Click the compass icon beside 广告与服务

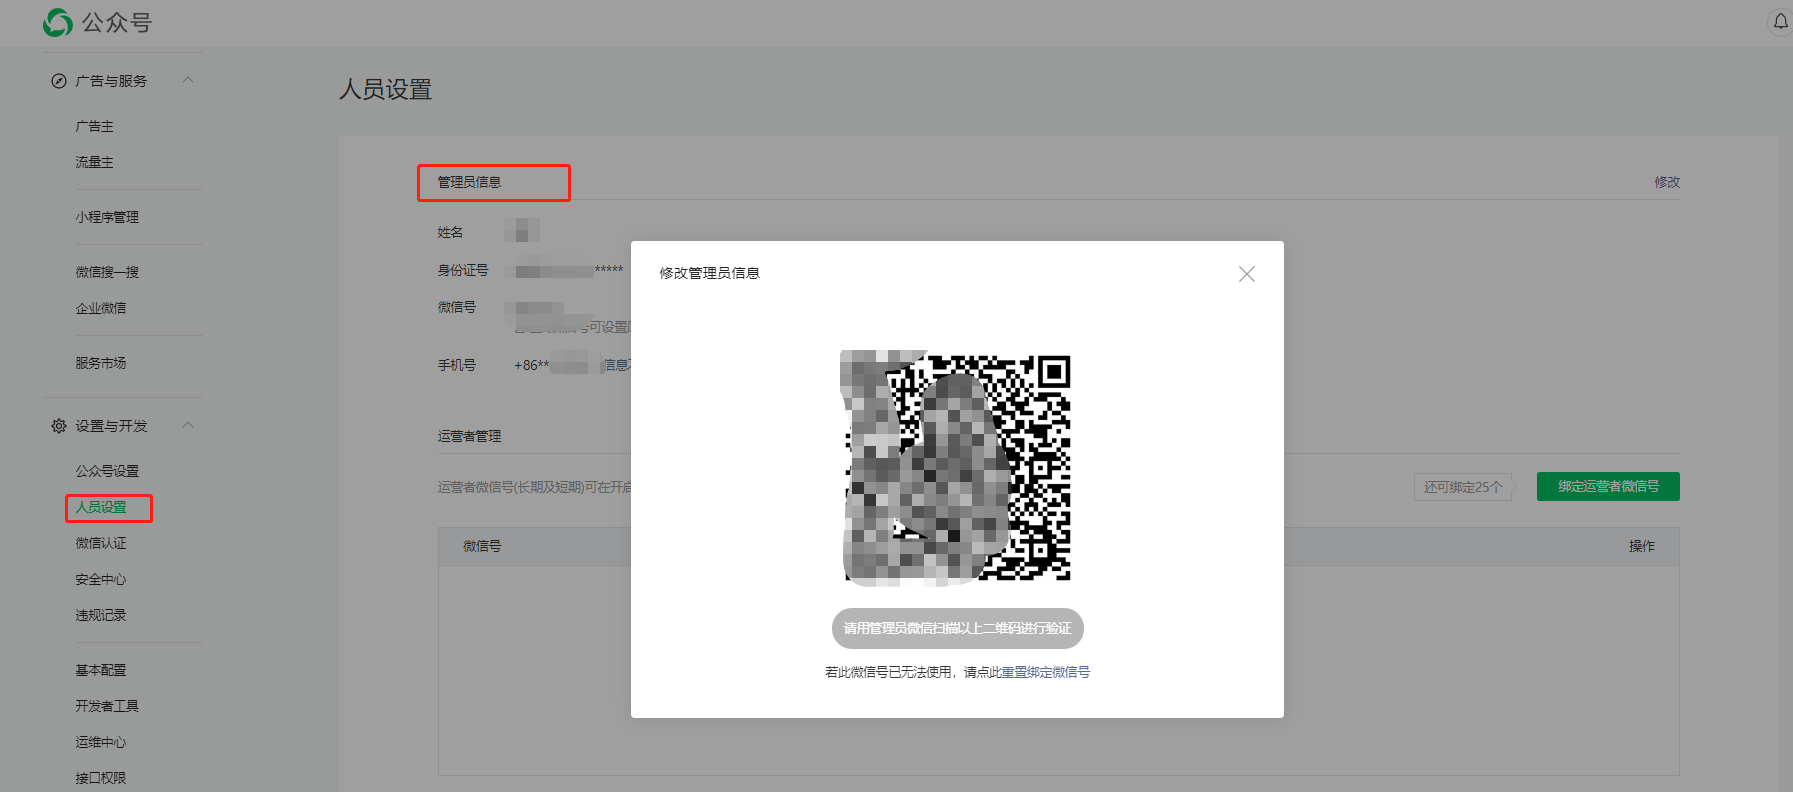click(59, 81)
